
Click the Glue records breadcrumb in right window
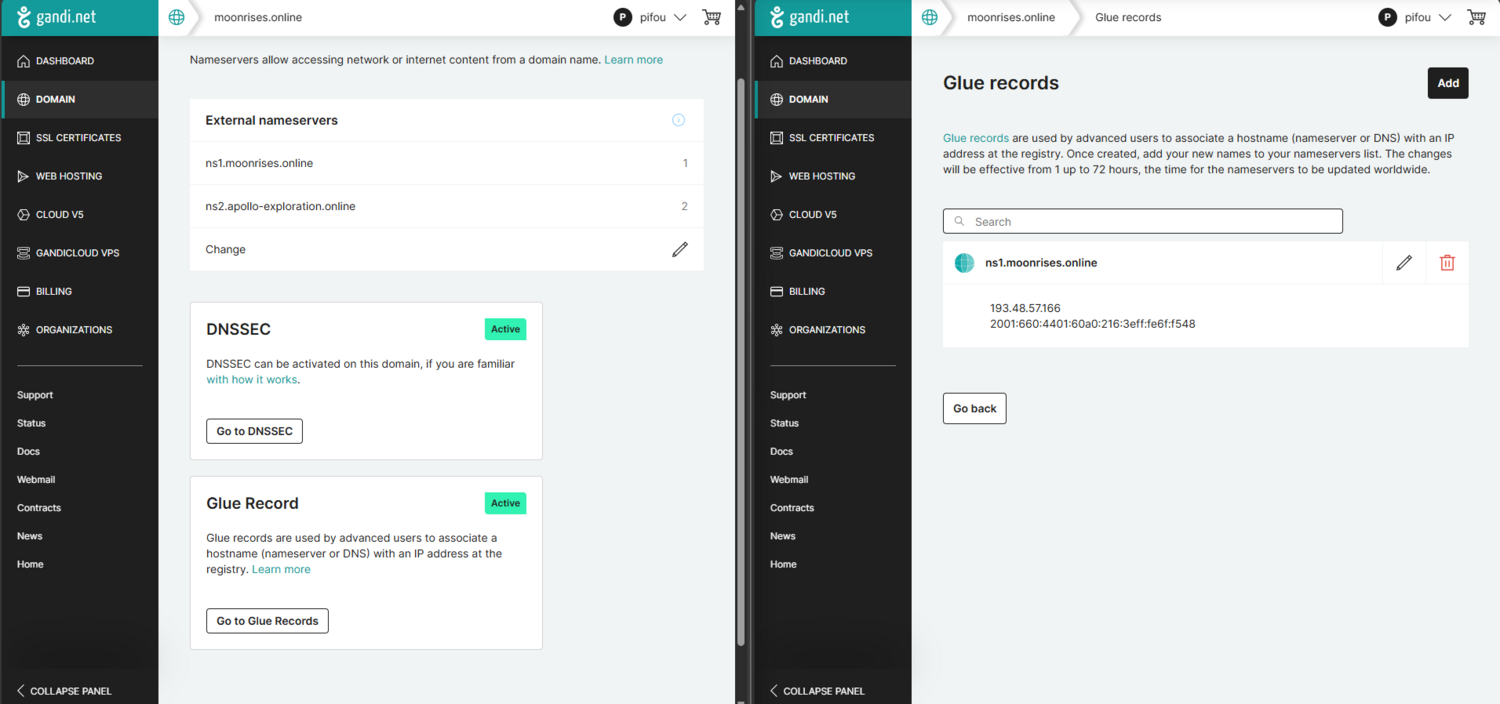(x=1128, y=17)
